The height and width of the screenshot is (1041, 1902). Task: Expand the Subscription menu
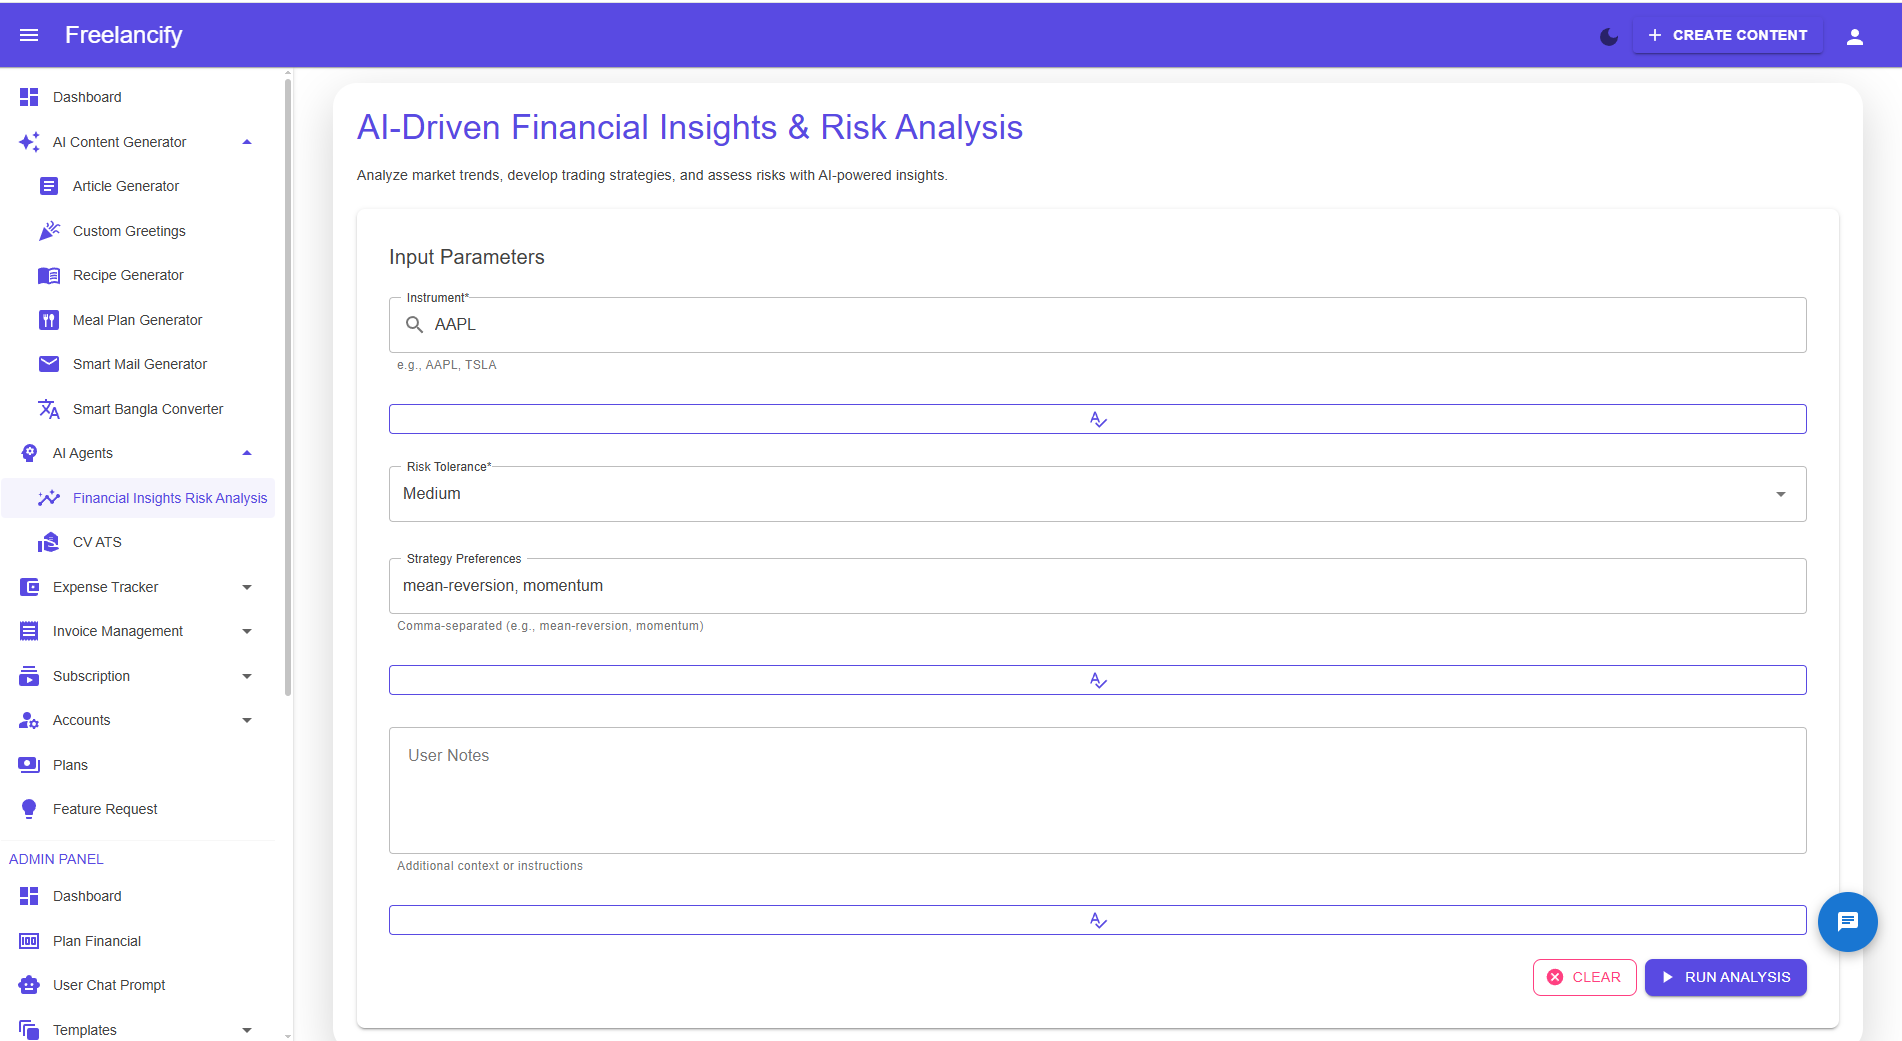pyautogui.click(x=247, y=676)
